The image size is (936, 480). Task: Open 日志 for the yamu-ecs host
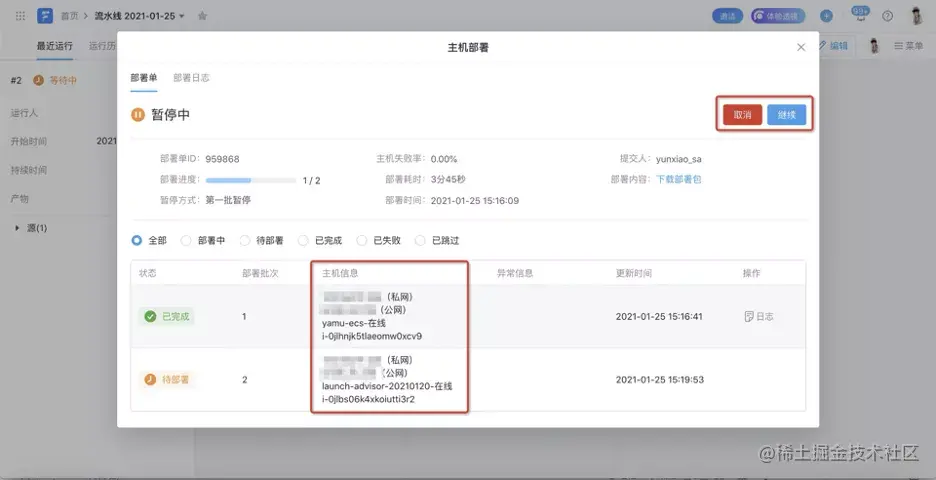coord(759,316)
